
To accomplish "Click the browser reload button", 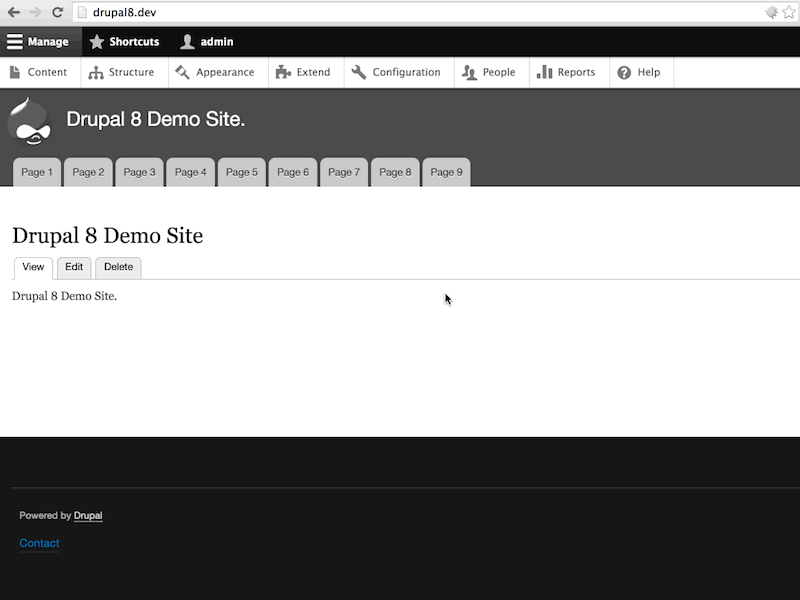I will [57, 13].
